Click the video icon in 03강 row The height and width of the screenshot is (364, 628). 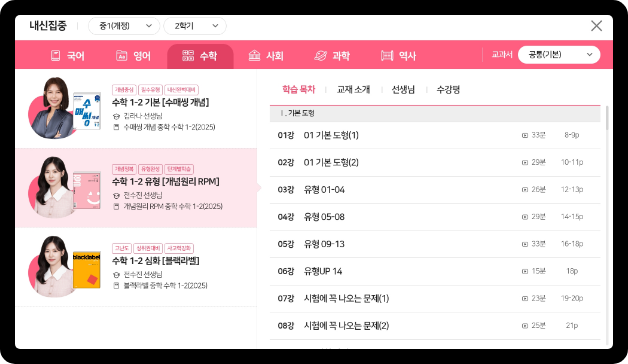click(525, 190)
